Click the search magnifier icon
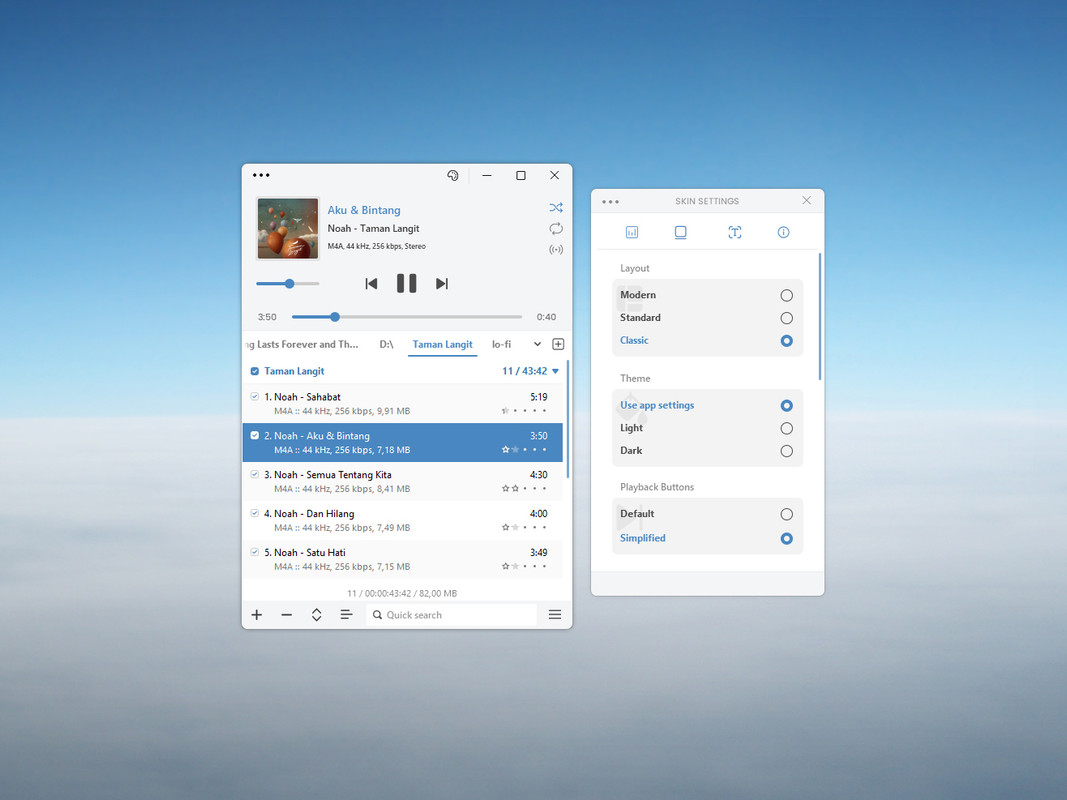Viewport: 1067px width, 800px height. point(377,615)
